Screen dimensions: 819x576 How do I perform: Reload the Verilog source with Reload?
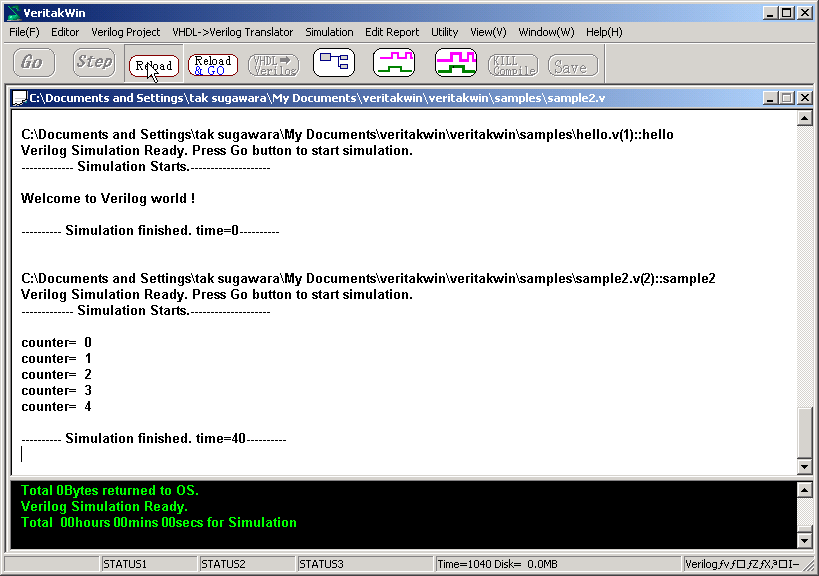click(x=154, y=65)
